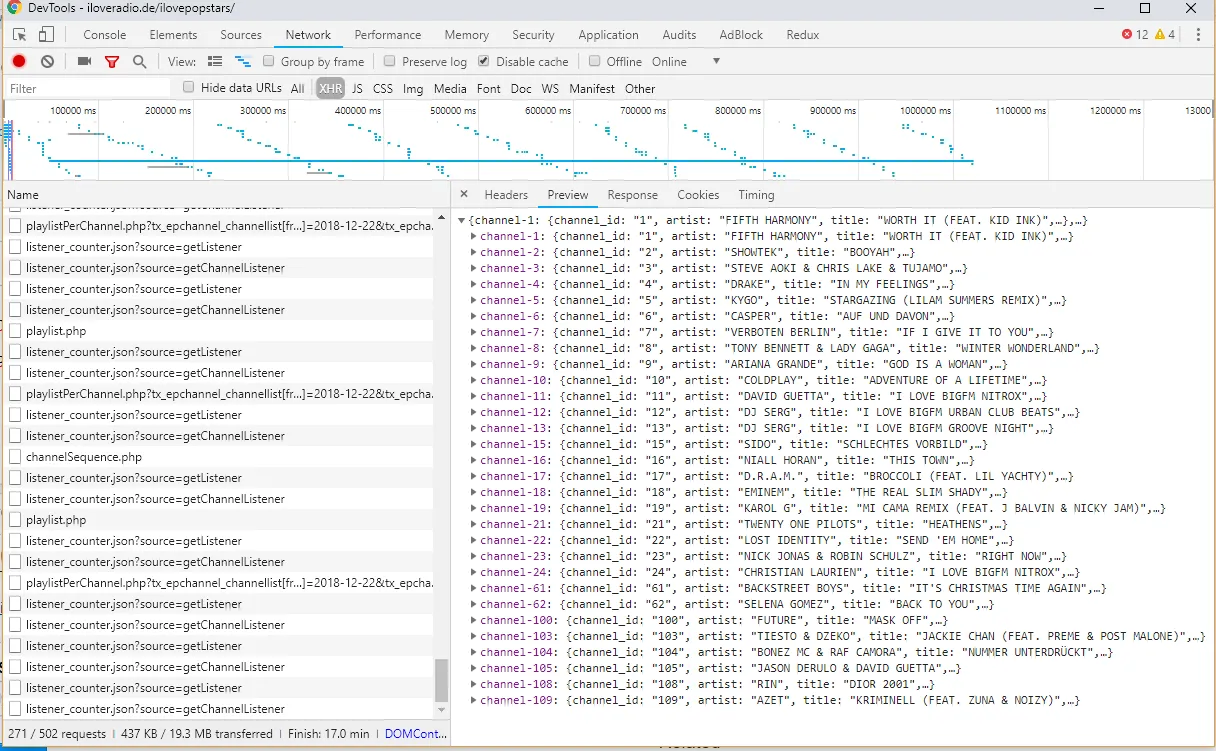Enable the Preserve log checkbox
This screenshot has width=1216, height=751.
pos(390,61)
